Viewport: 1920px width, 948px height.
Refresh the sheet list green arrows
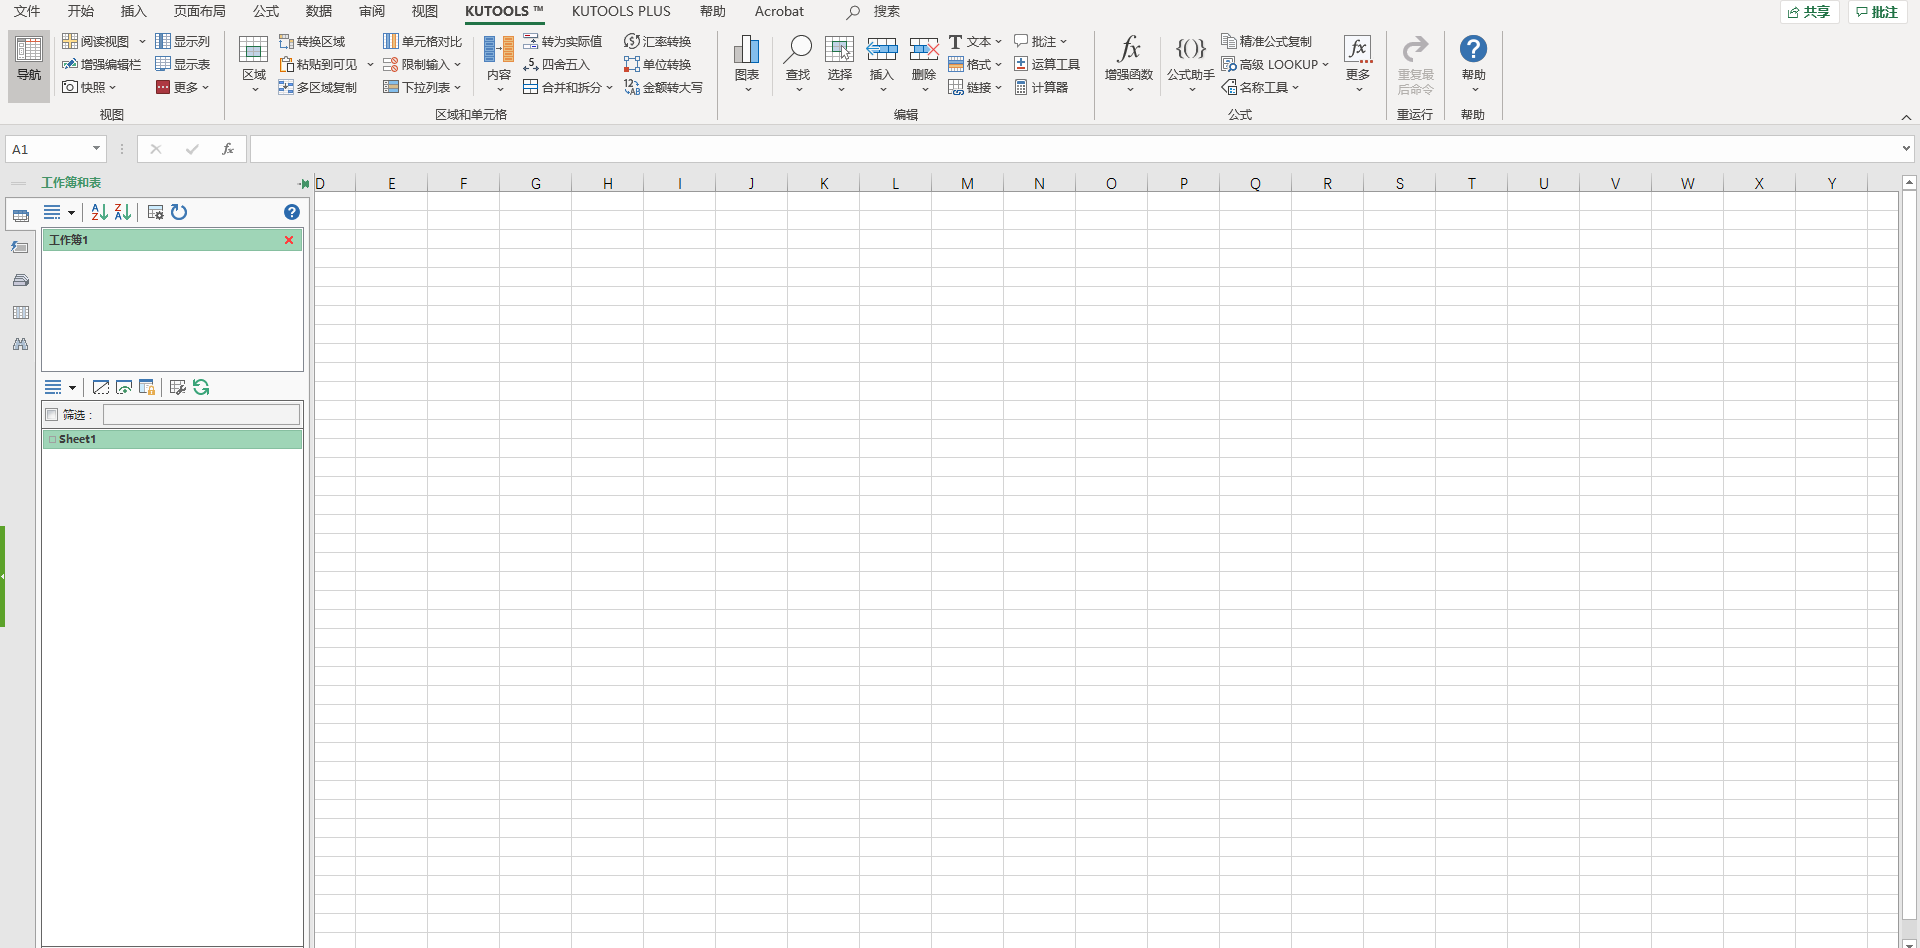(201, 387)
